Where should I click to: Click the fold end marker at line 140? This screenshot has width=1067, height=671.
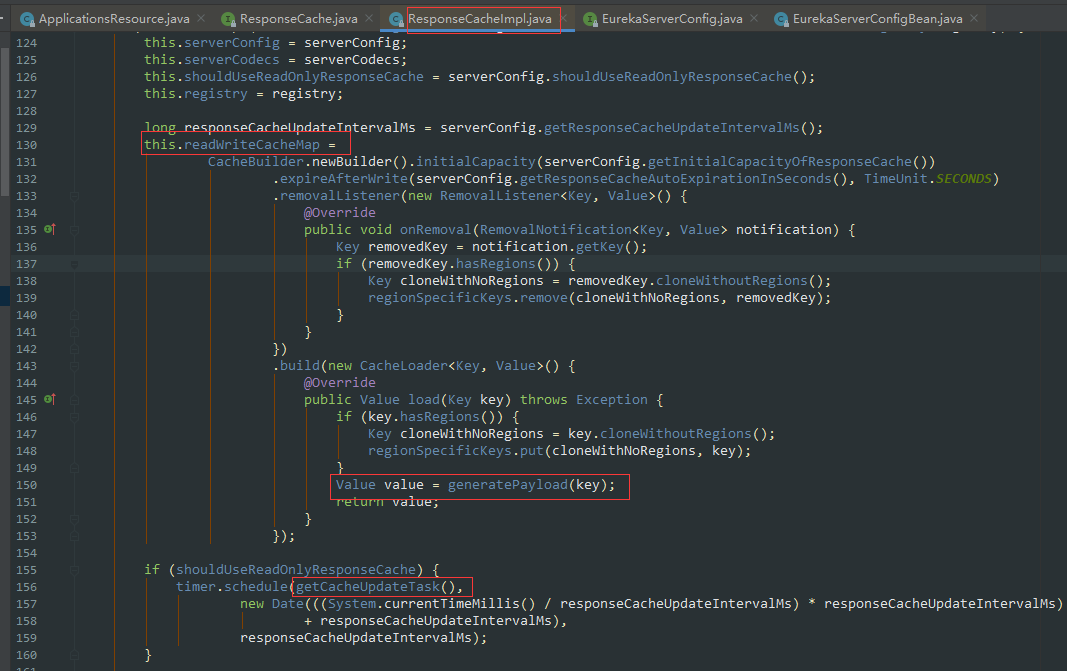pos(74,315)
